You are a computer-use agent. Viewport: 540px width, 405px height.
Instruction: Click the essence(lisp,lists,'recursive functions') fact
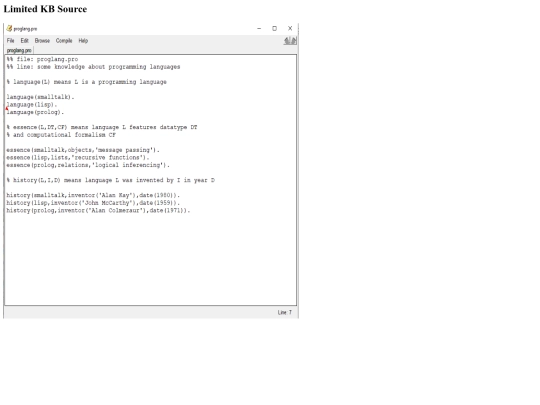pyautogui.click(x=78, y=158)
